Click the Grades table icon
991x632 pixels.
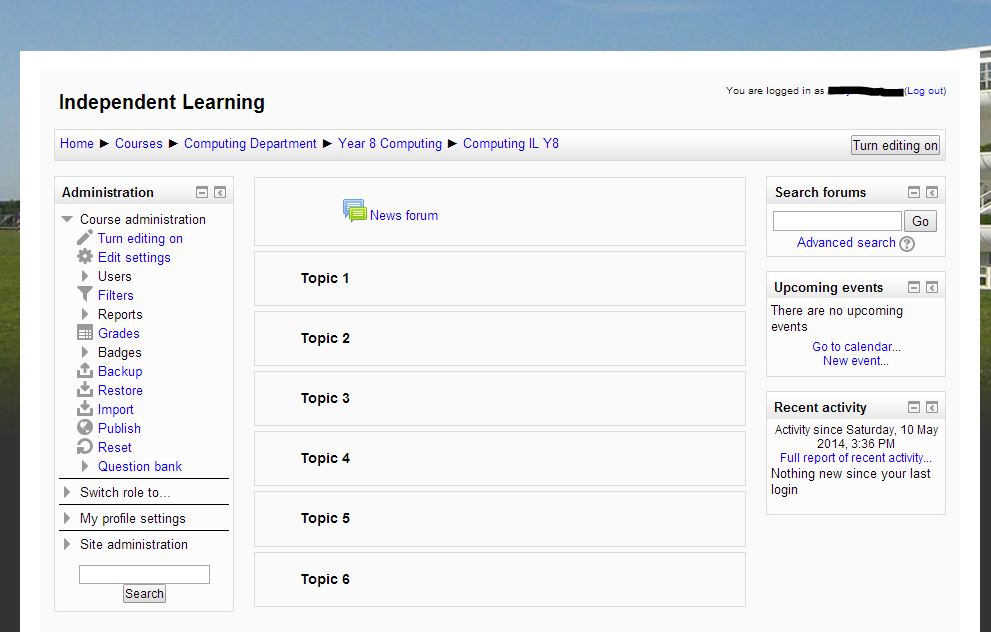coord(85,333)
